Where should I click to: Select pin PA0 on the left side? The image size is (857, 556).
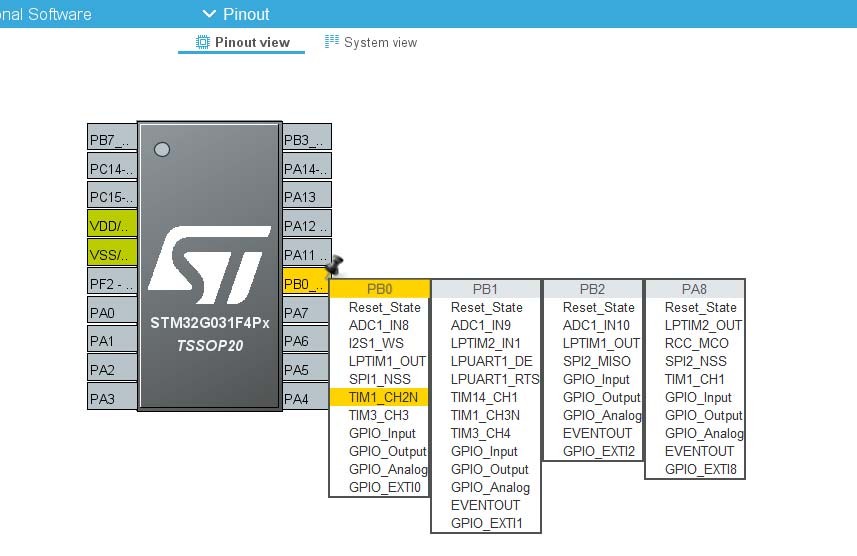click(112, 313)
